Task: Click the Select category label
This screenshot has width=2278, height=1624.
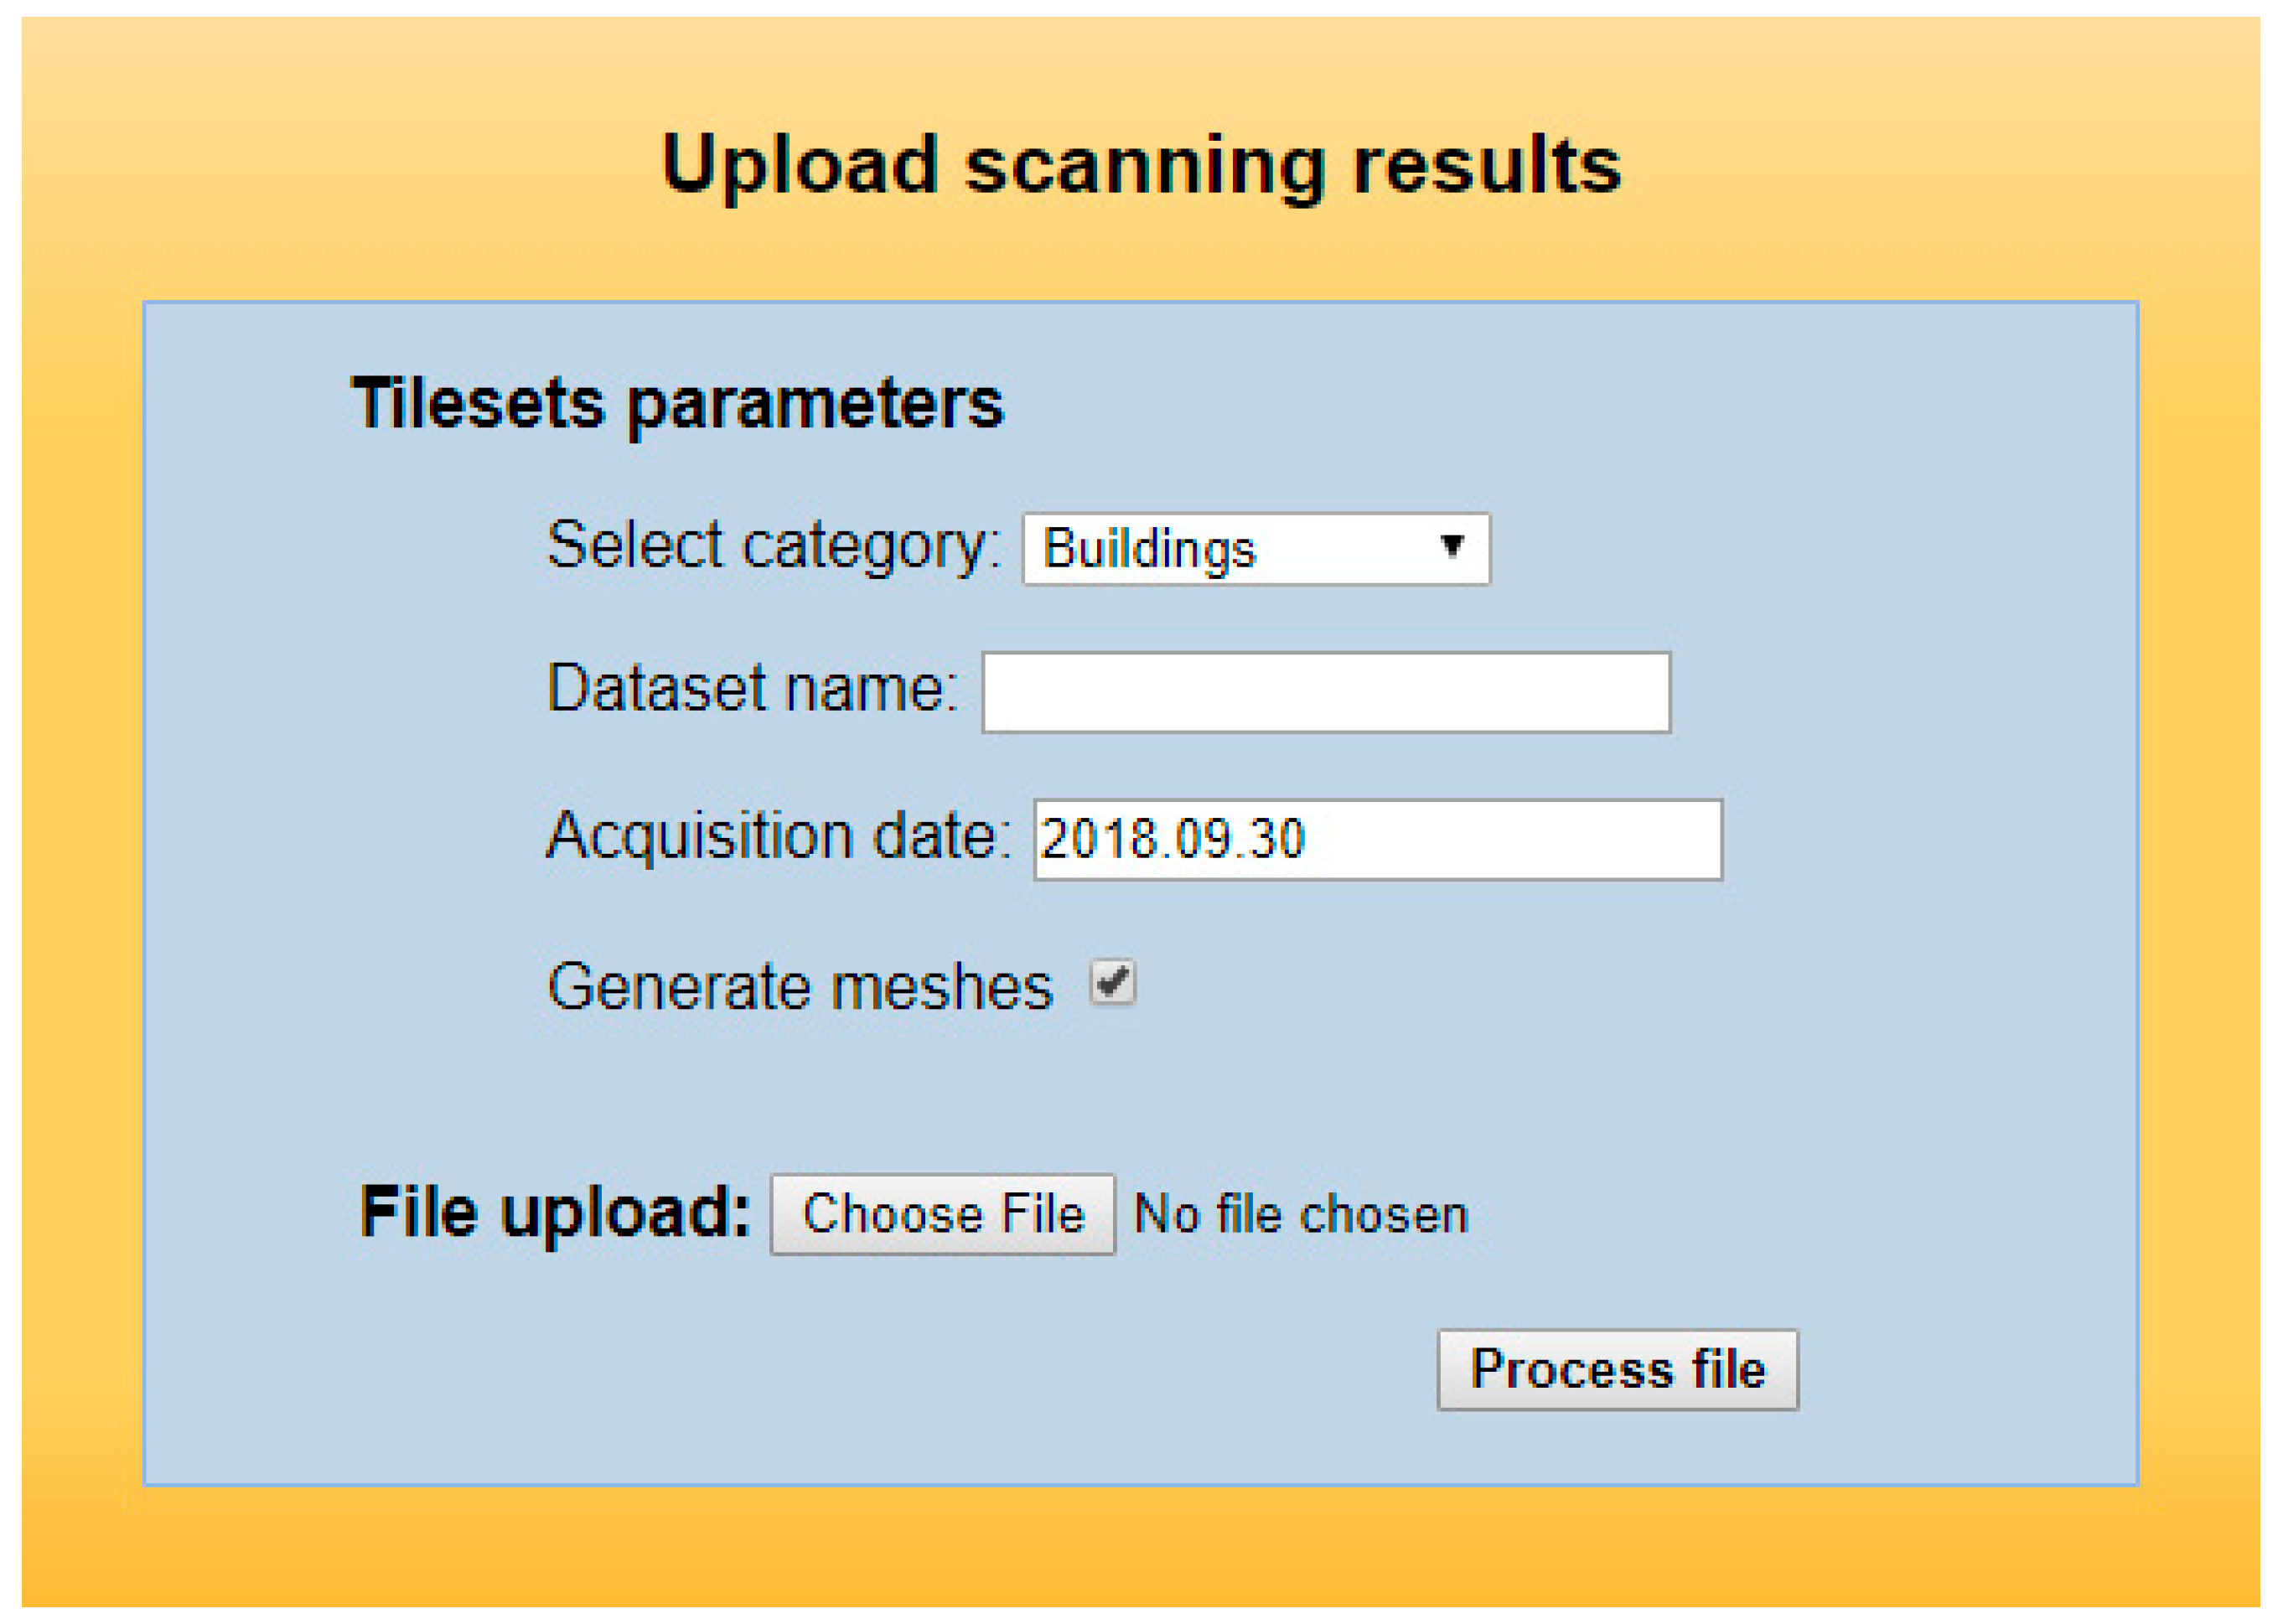Action: [773, 546]
